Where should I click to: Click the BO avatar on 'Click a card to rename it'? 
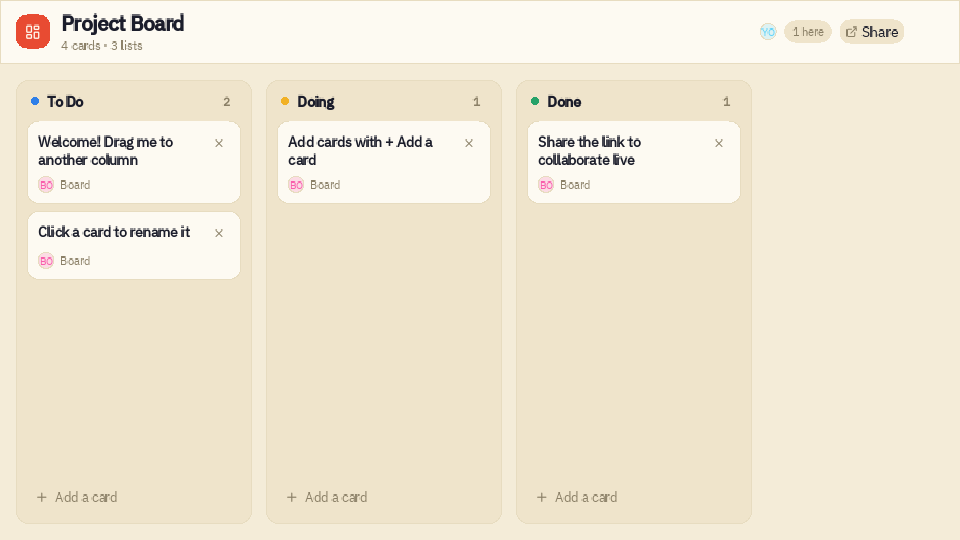[x=46, y=261]
